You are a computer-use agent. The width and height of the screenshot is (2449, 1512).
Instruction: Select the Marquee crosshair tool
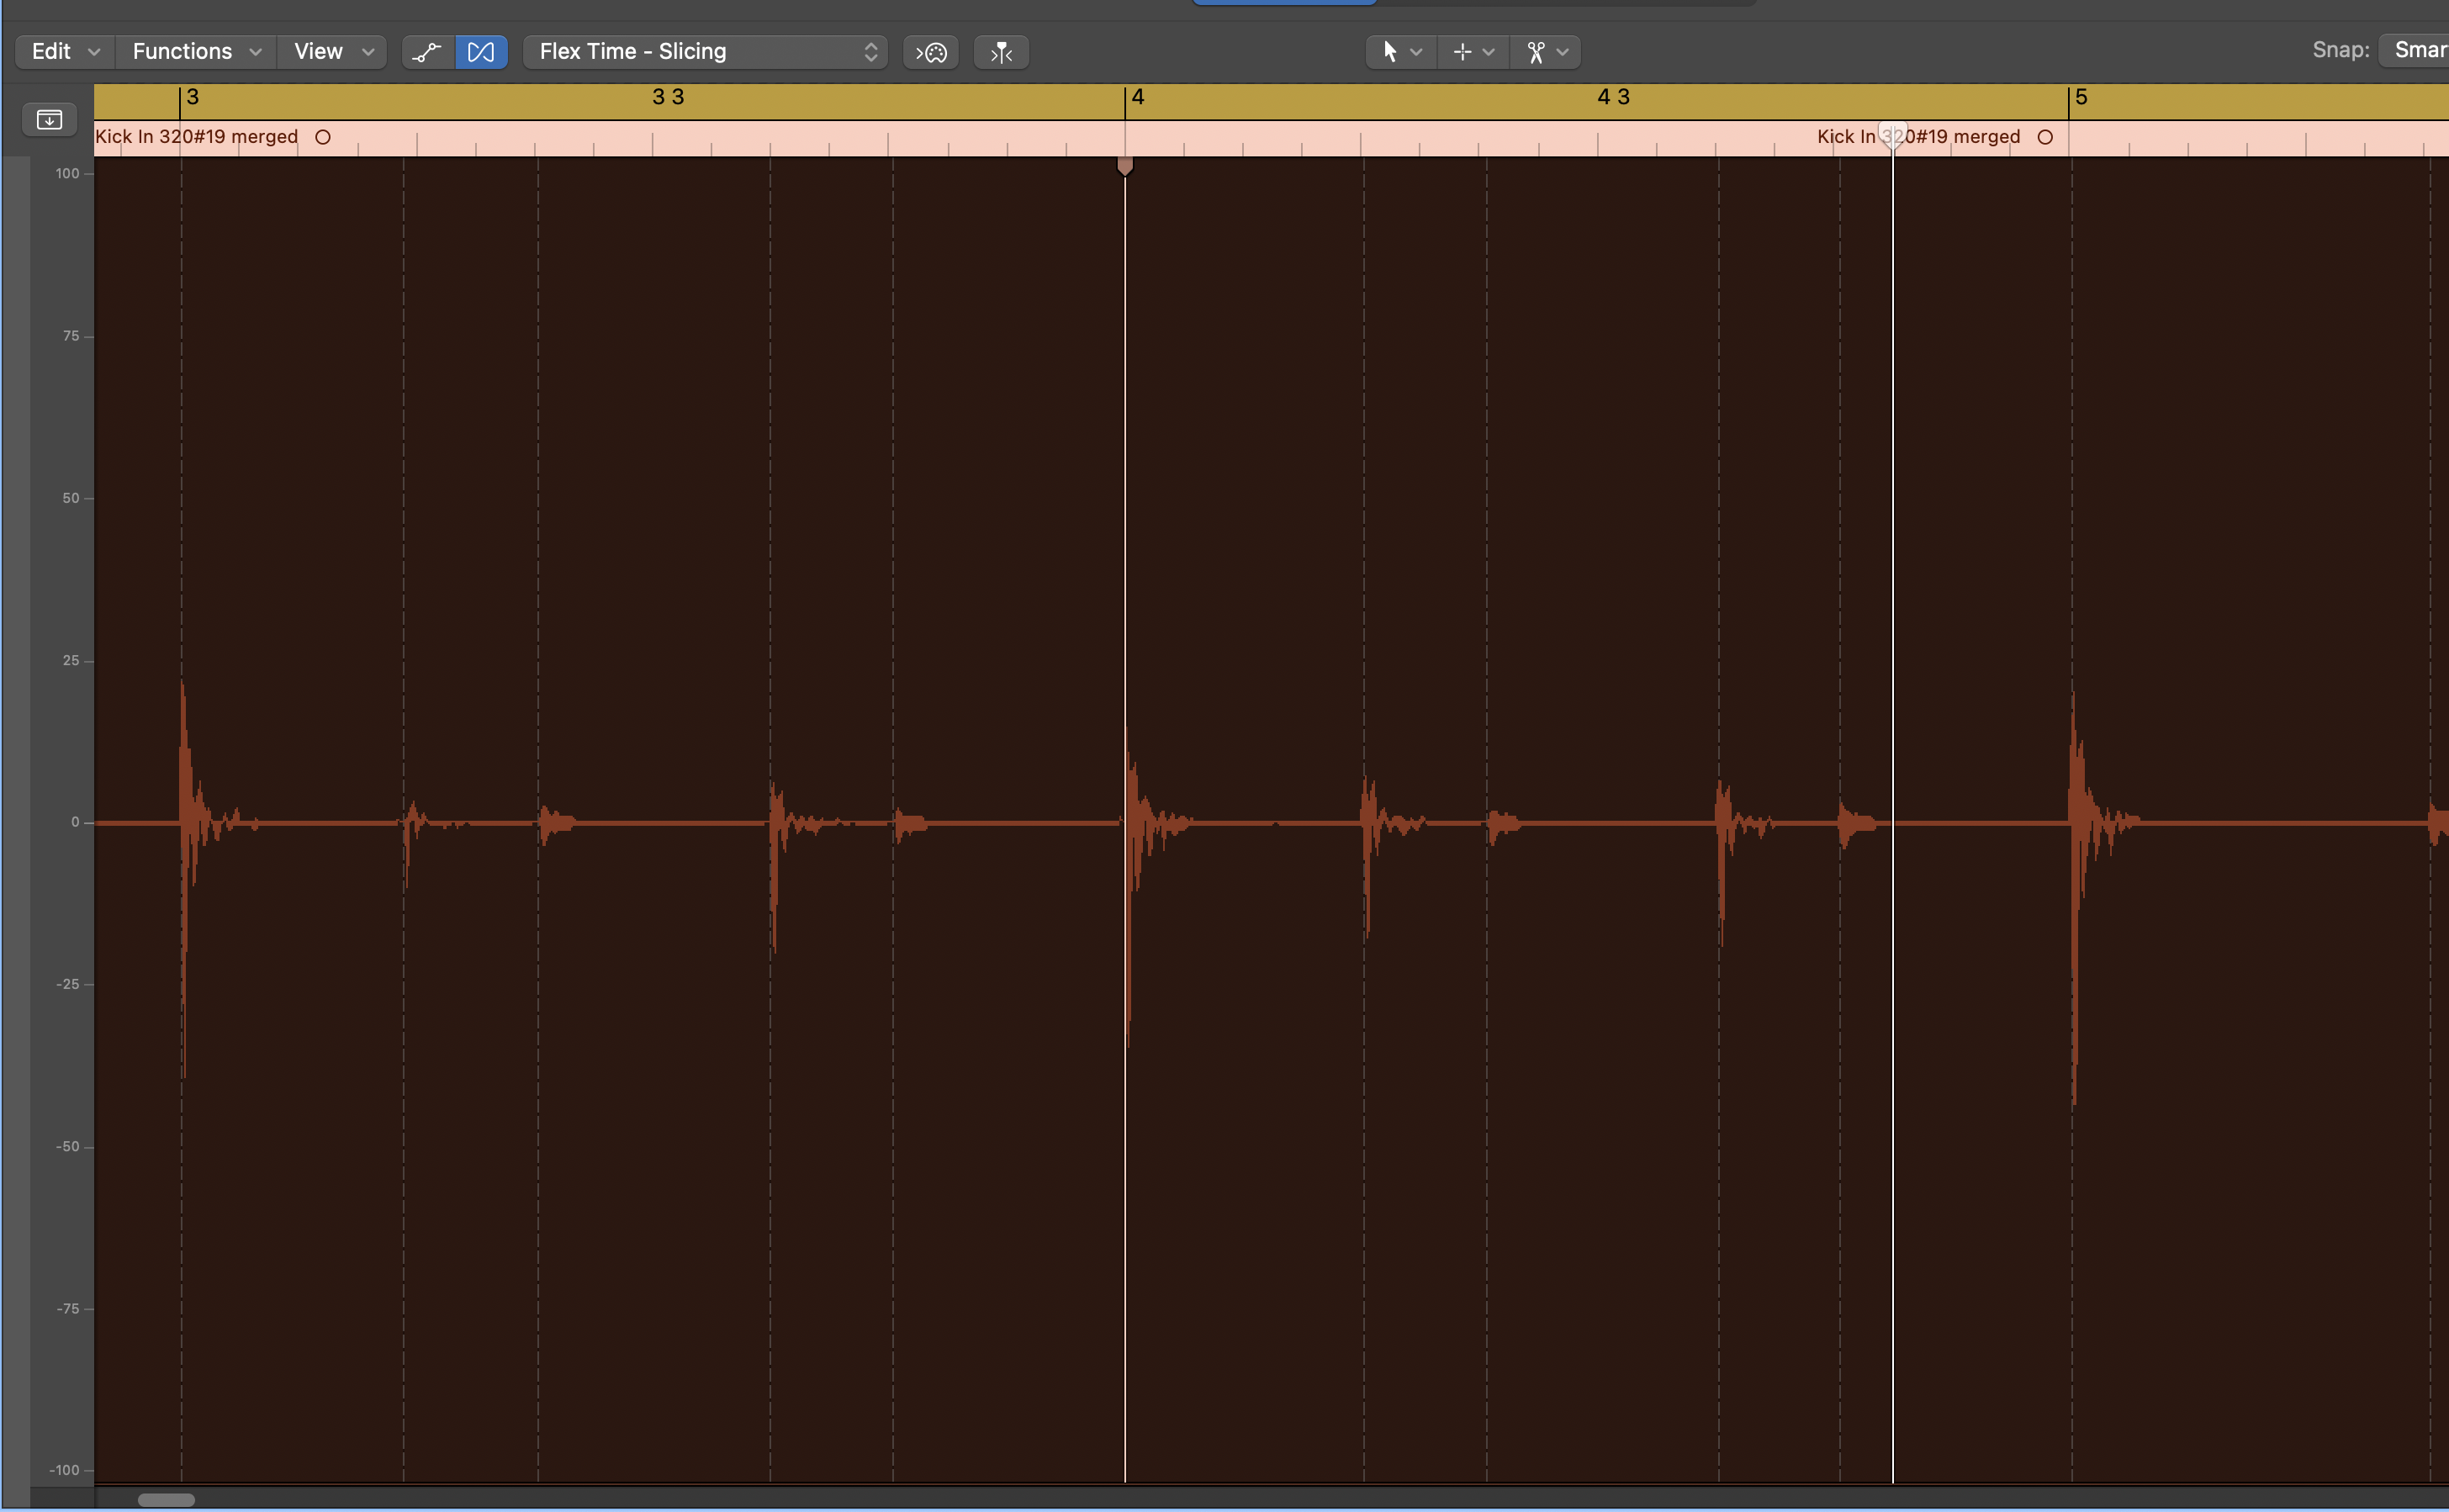[x=1462, y=52]
